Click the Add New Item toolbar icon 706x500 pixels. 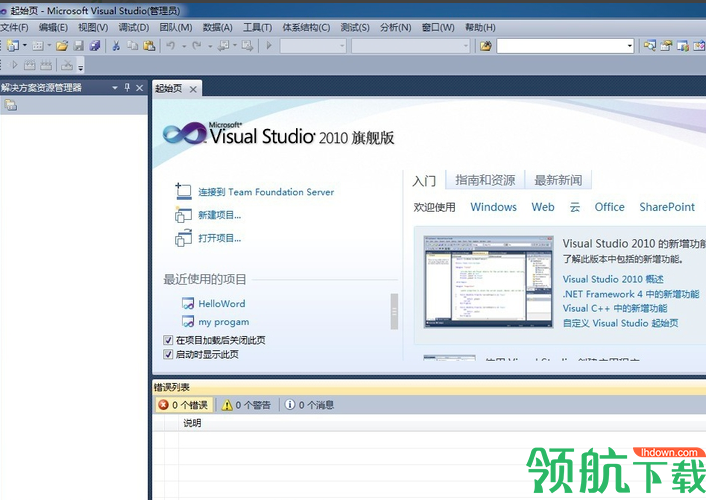pos(38,45)
